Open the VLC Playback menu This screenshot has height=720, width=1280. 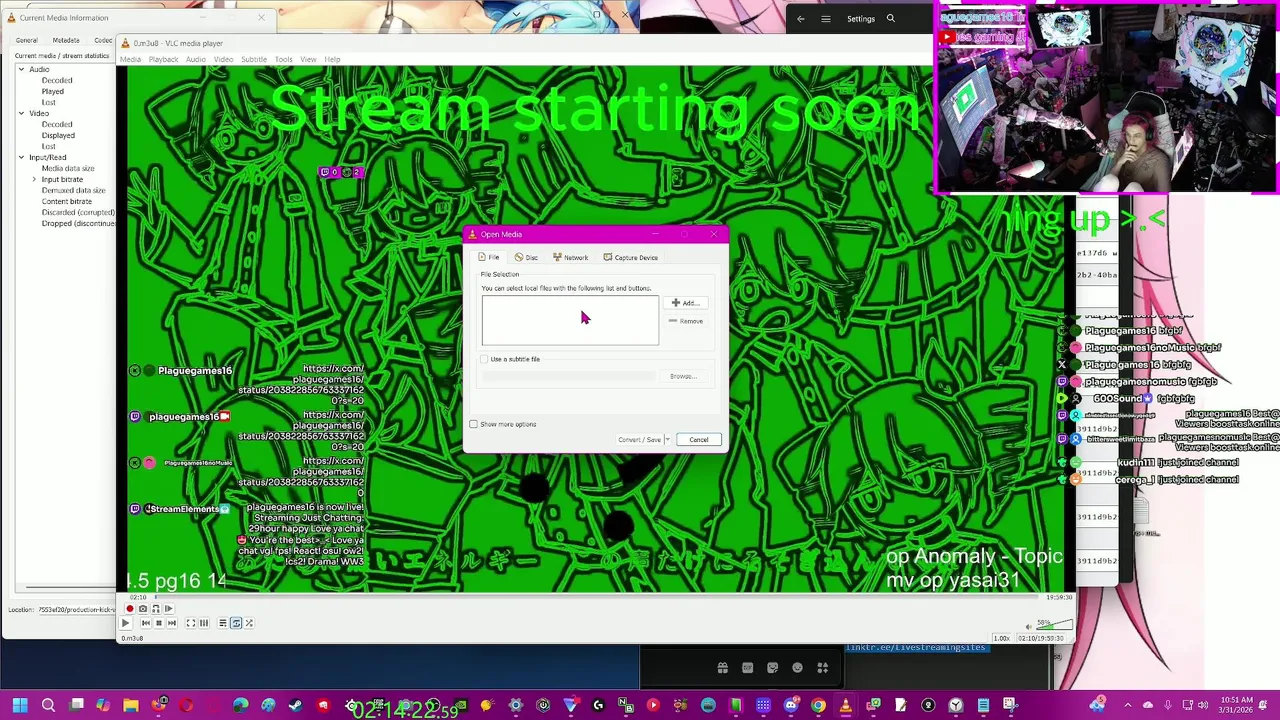[x=163, y=59]
